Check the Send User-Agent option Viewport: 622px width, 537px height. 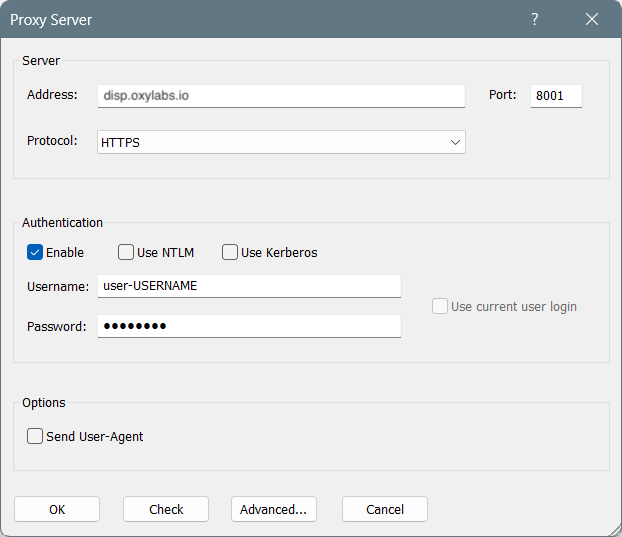coord(35,436)
